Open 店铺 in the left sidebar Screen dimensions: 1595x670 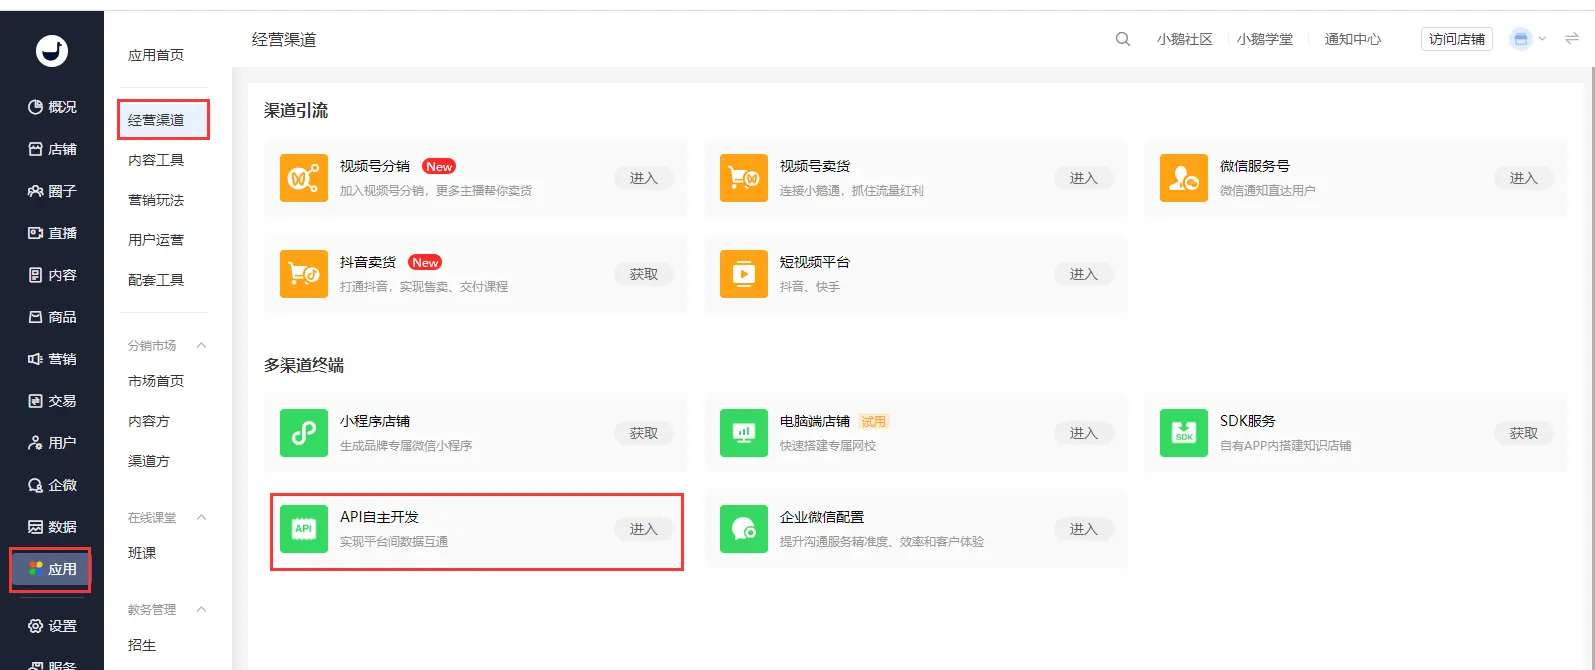click(x=52, y=149)
